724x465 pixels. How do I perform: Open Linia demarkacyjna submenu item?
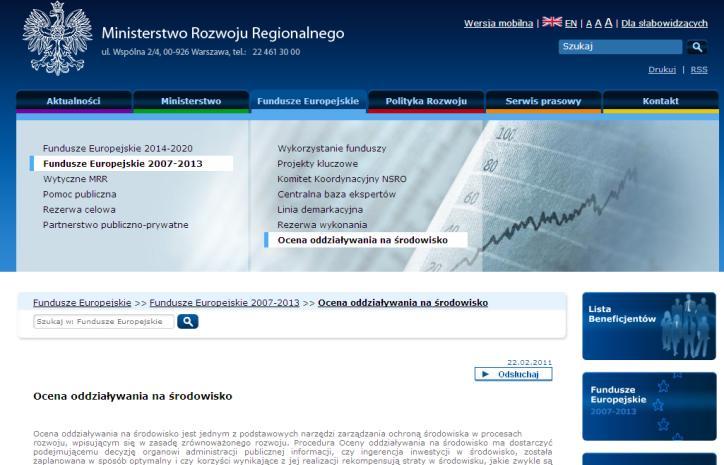click(320, 209)
